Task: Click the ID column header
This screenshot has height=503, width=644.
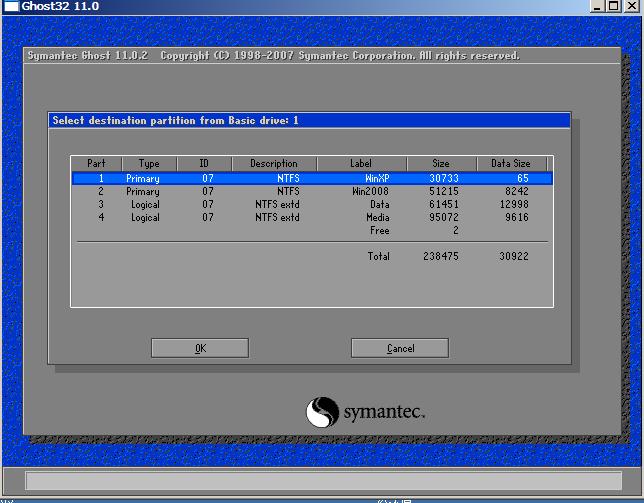Action: point(204,163)
